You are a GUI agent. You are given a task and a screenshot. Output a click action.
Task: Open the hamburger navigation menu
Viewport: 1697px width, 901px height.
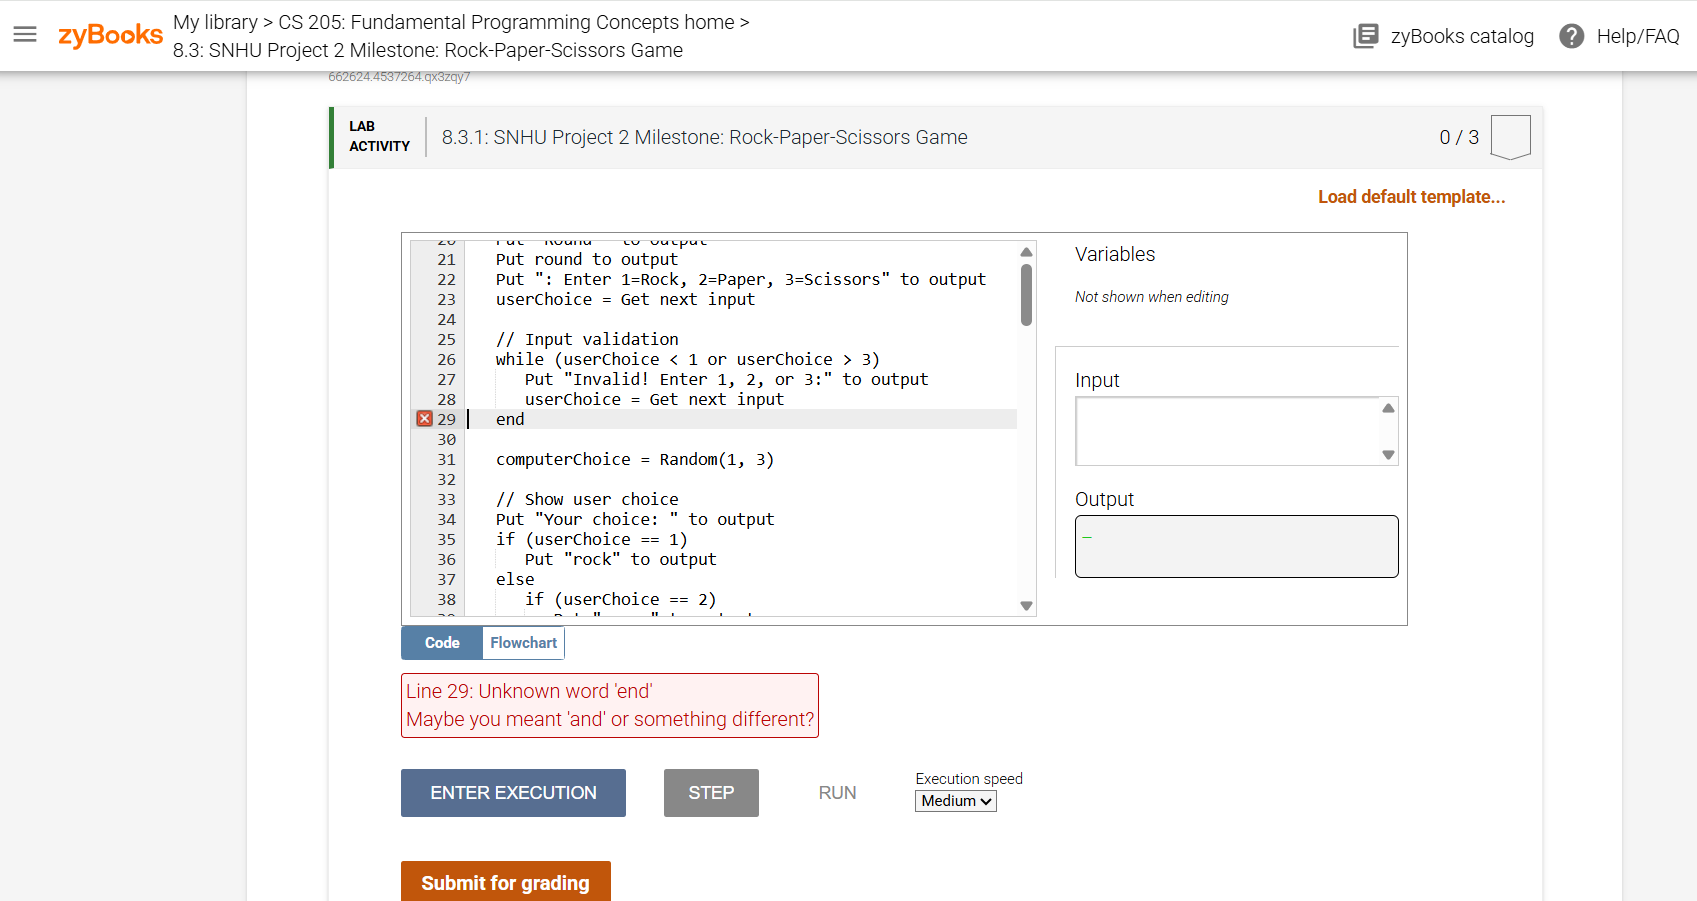(25, 35)
